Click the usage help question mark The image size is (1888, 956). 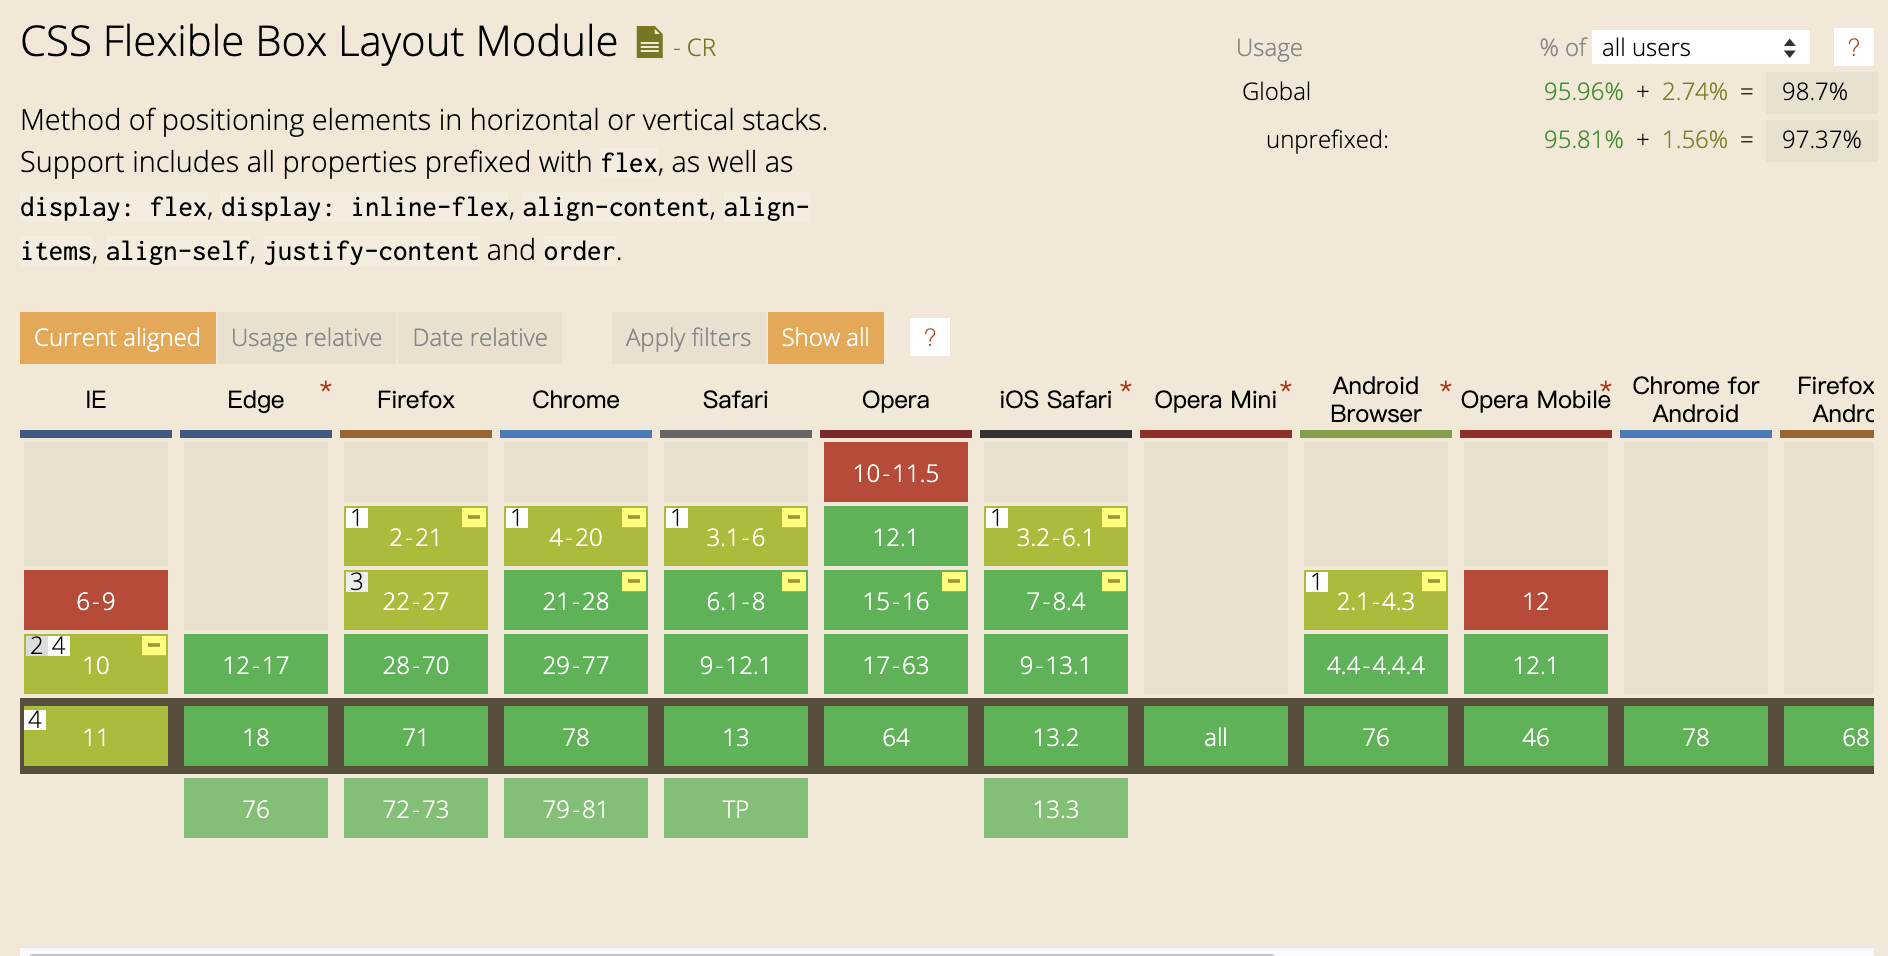point(1853,47)
